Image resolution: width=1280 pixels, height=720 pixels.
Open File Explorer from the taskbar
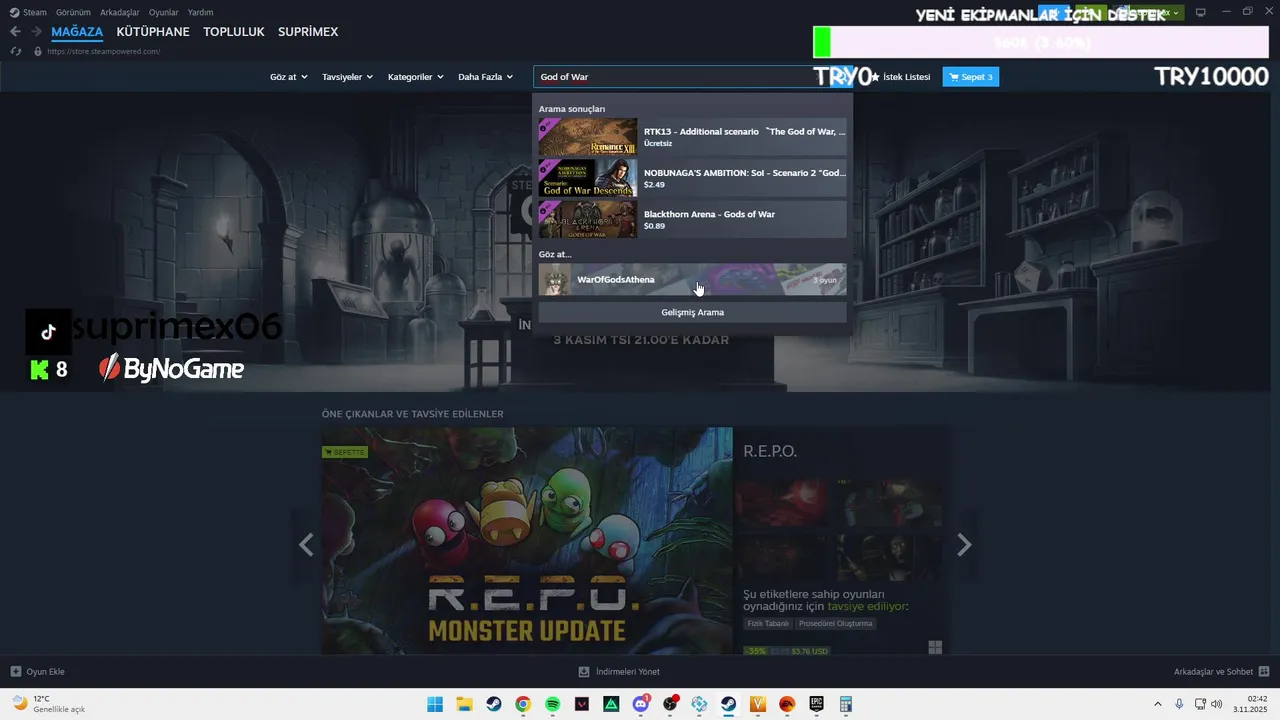click(x=465, y=704)
